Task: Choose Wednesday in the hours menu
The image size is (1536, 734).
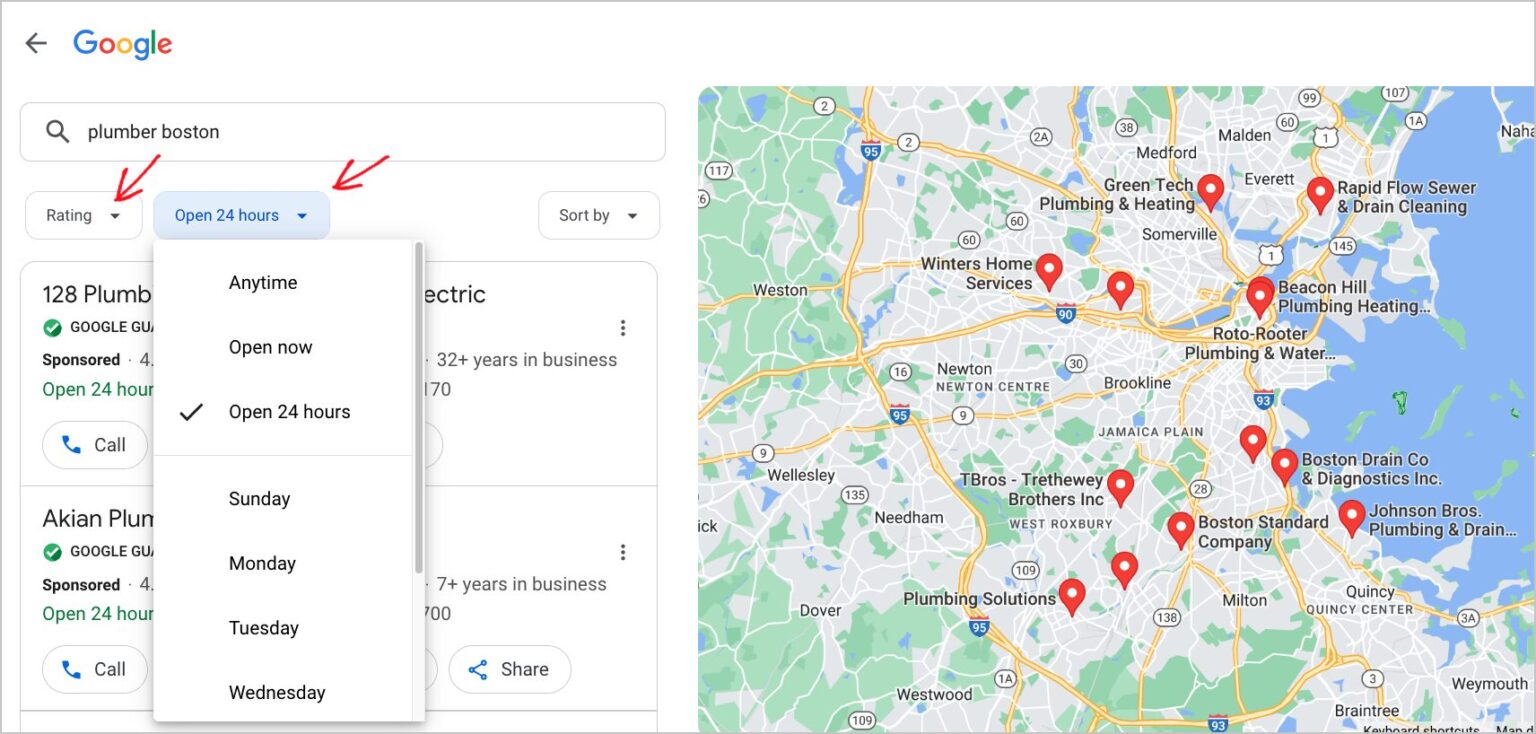Action: [278, 692]
